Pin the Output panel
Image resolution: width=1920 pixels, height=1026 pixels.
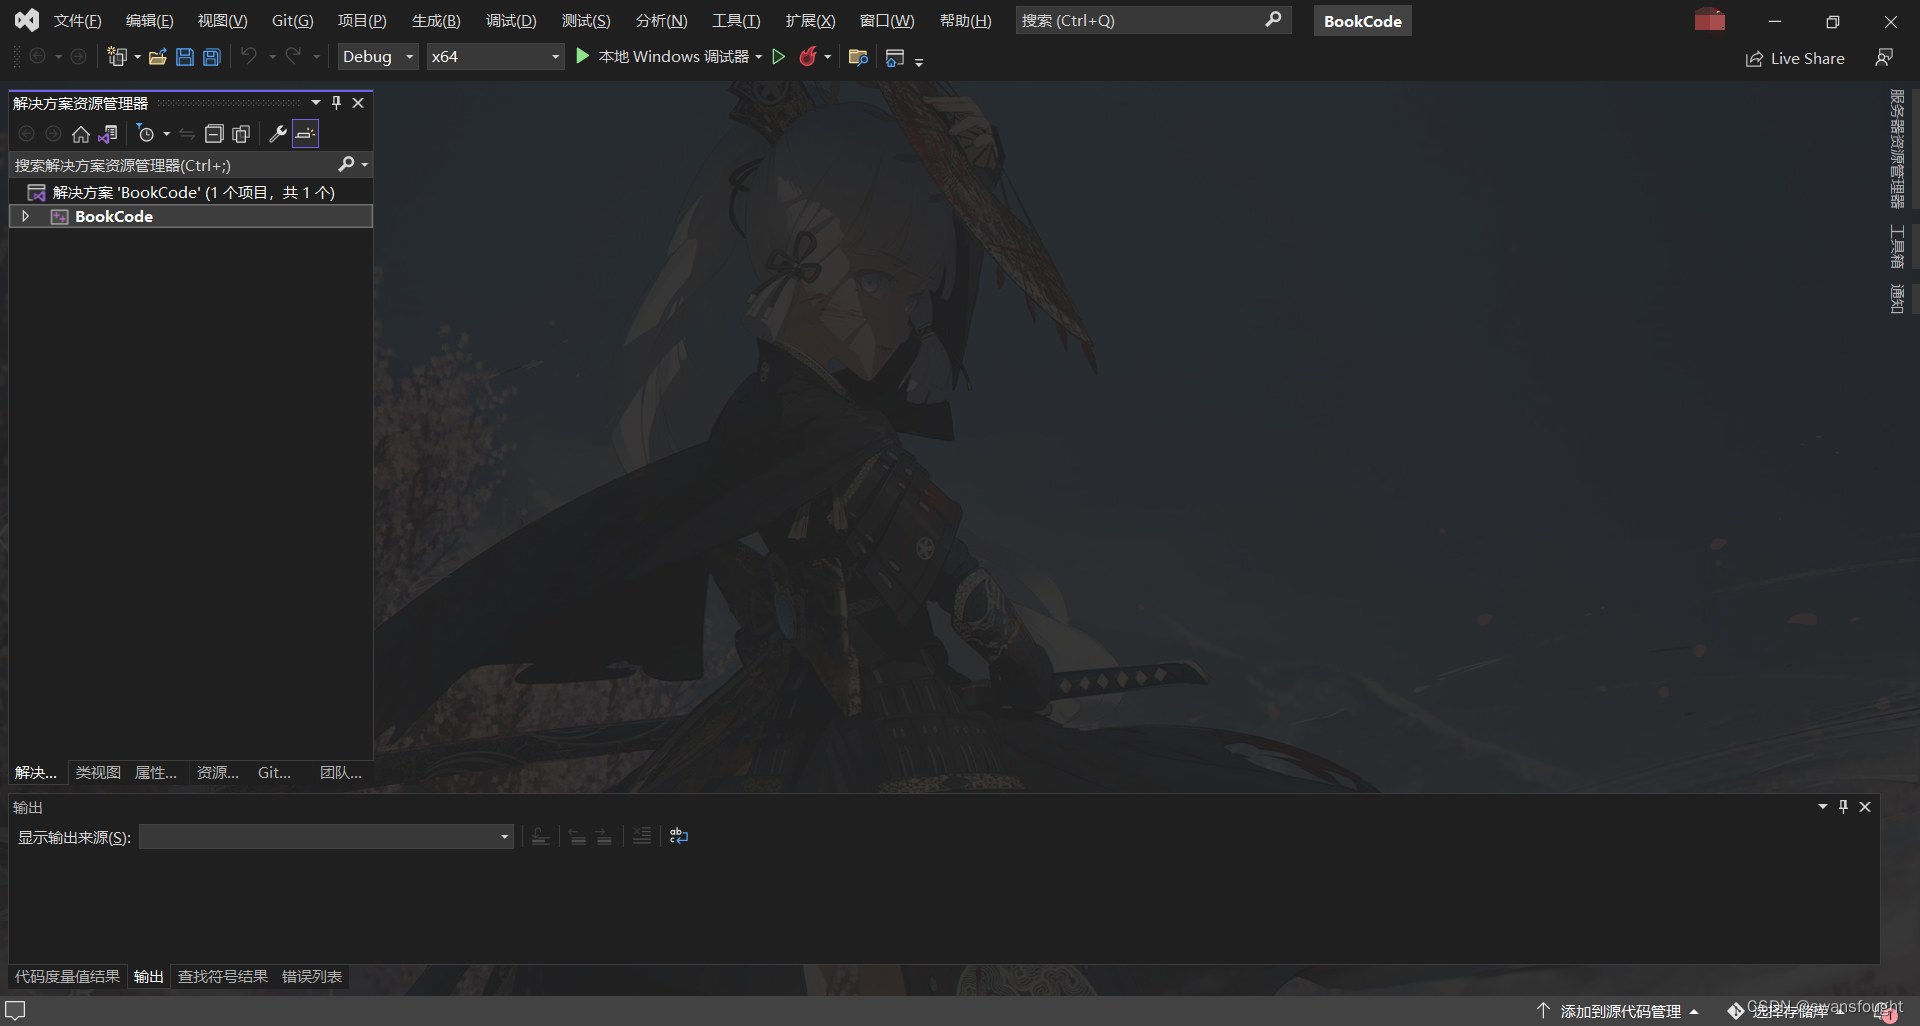point(1844,807)
